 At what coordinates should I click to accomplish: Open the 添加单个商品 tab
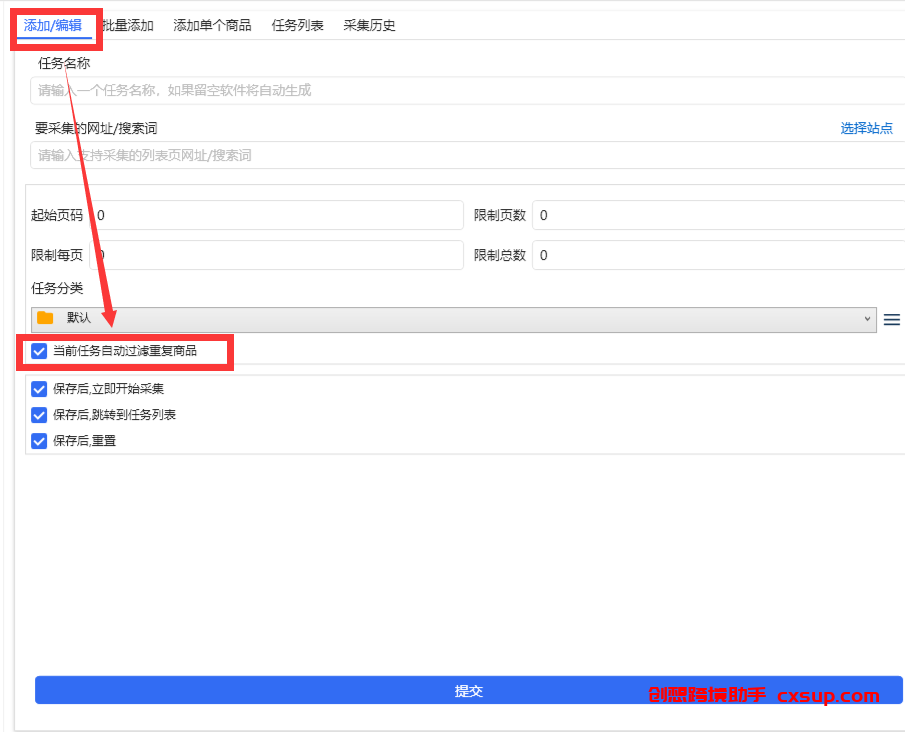(x=212, y=25)
